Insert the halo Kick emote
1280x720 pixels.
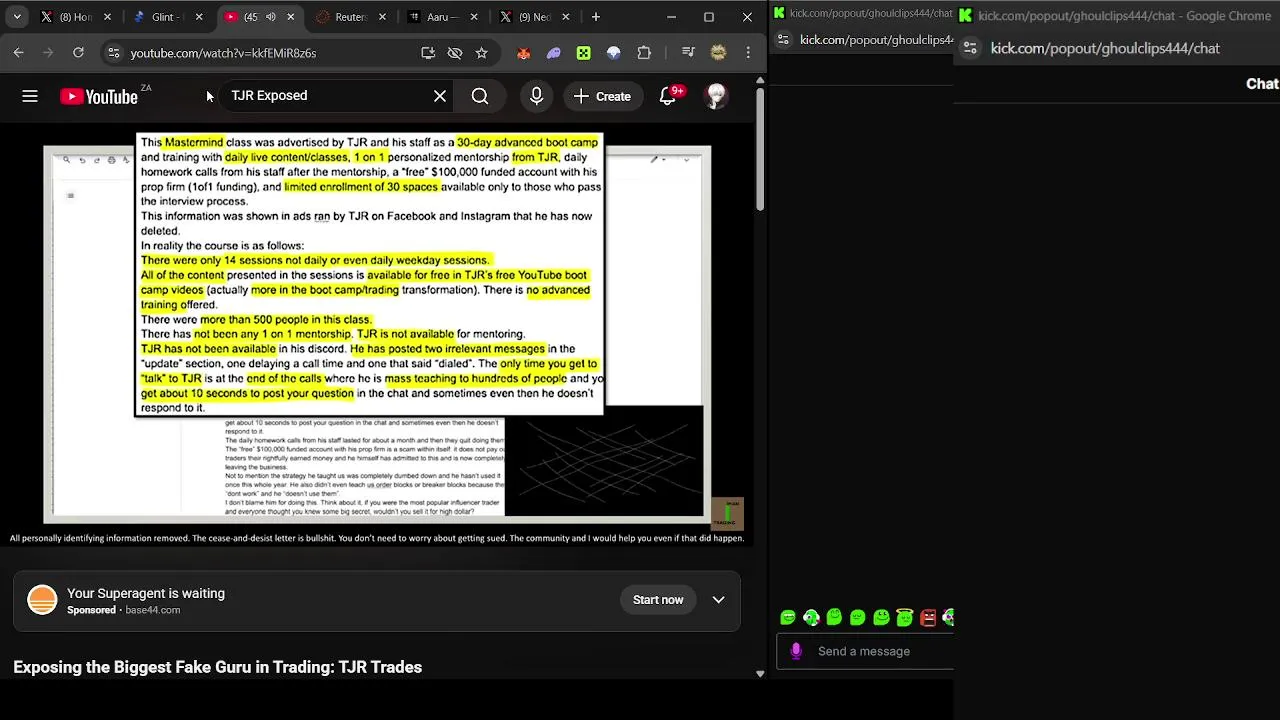point(905,618)
